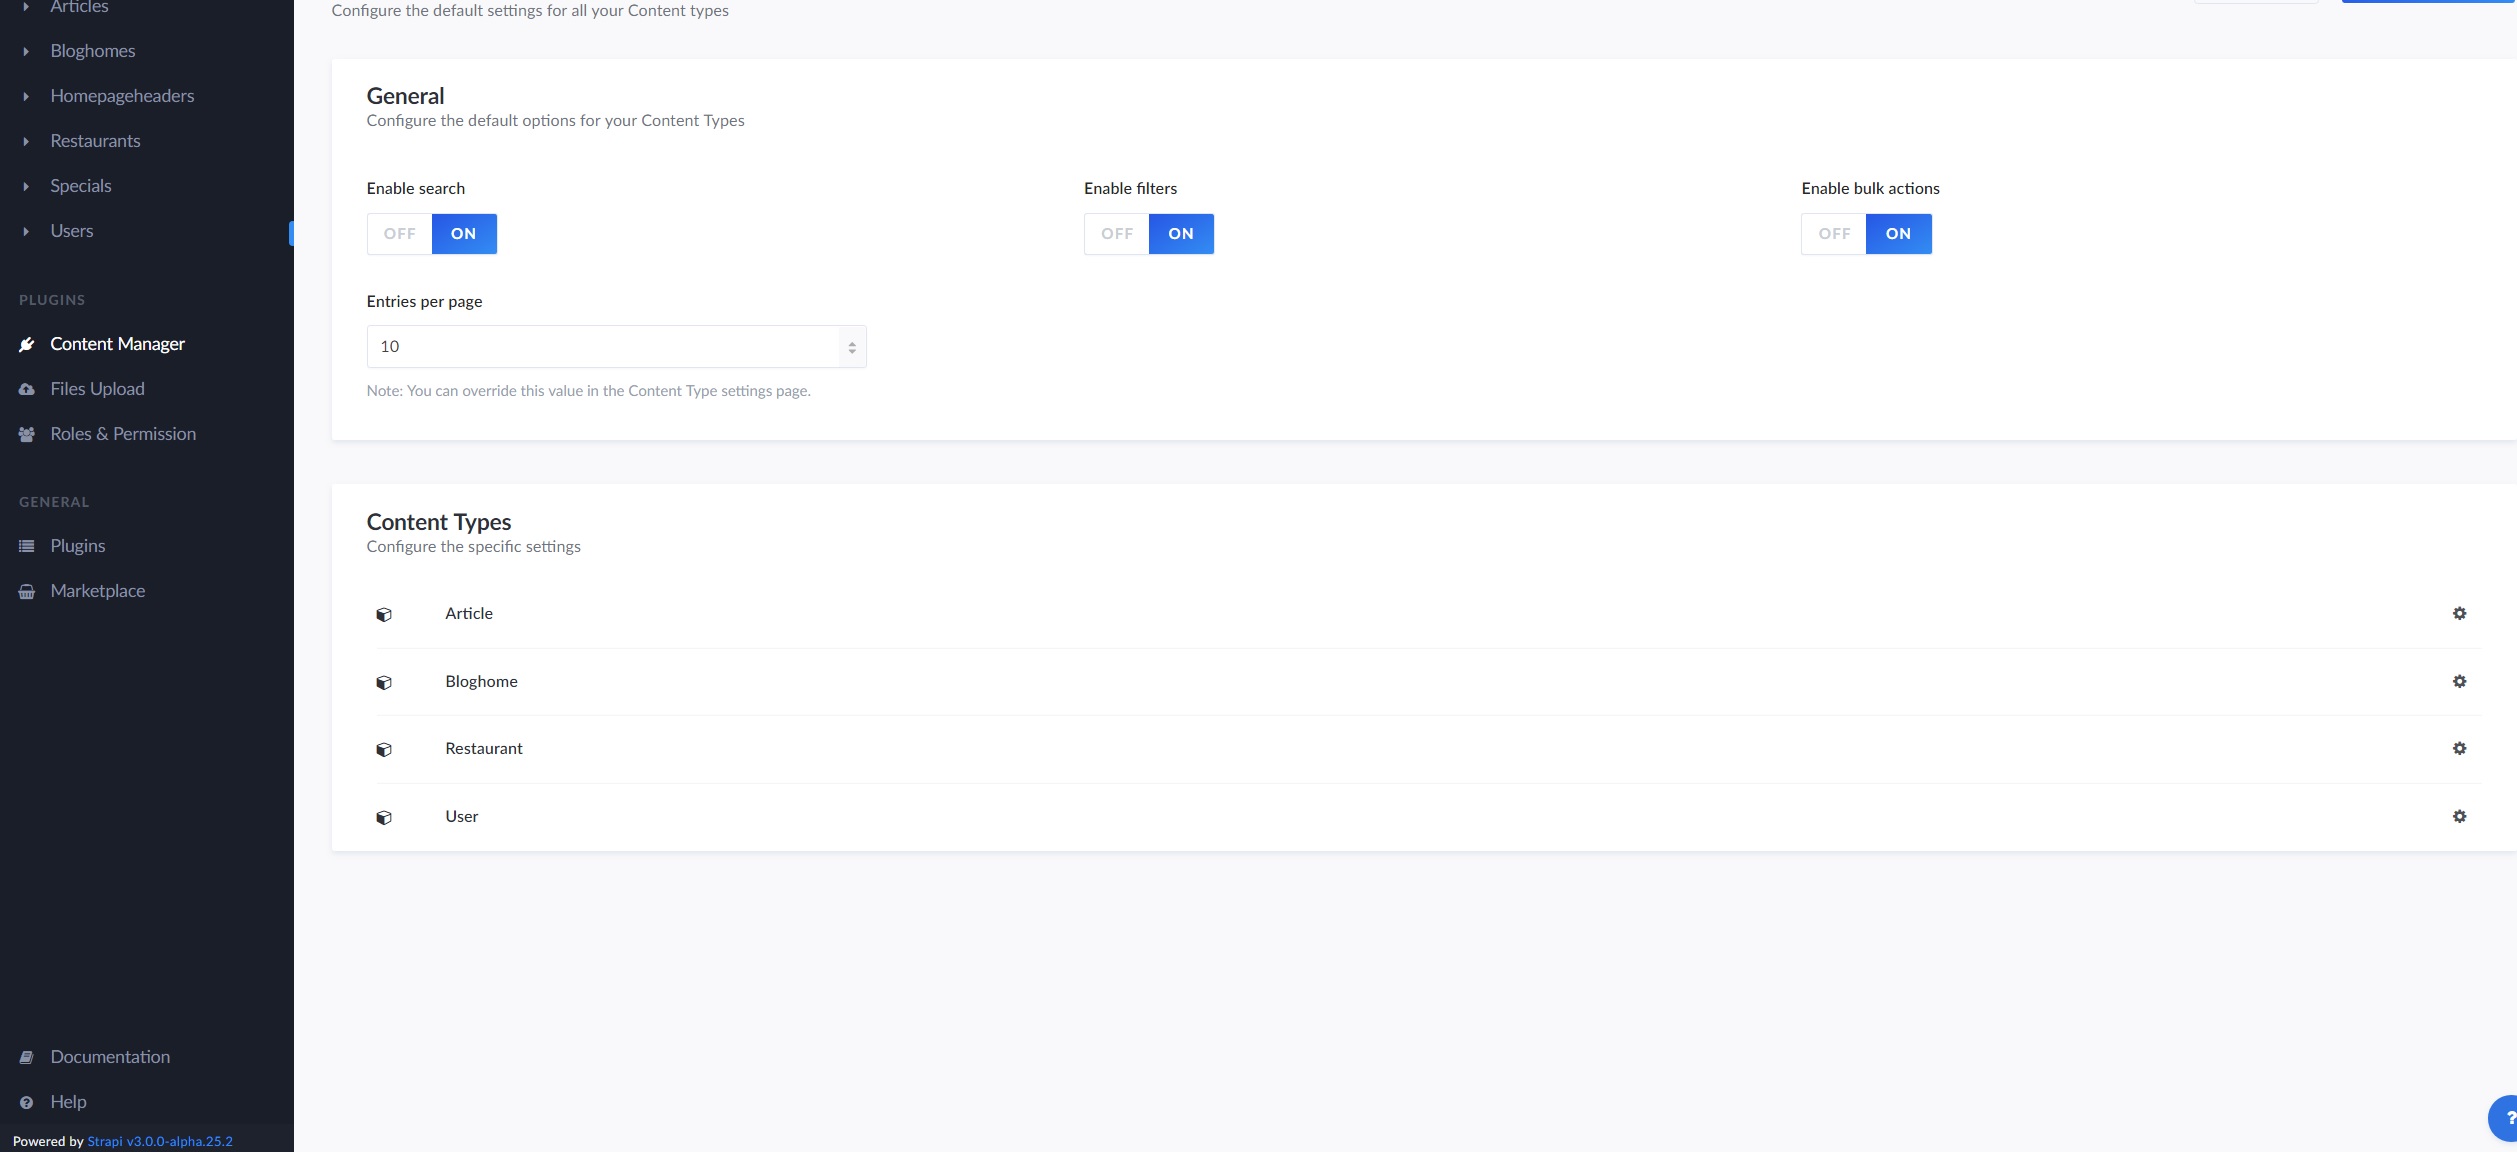Open the Documentation page
The height and width of the screenshot is (1152, 2517).
pos(110,1056)
